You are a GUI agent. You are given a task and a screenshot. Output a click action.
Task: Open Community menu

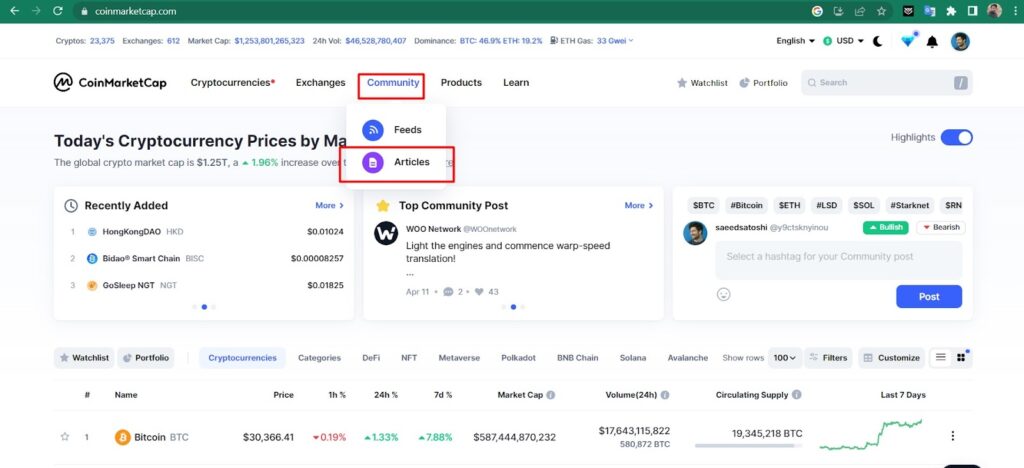(x=392, y=83)
